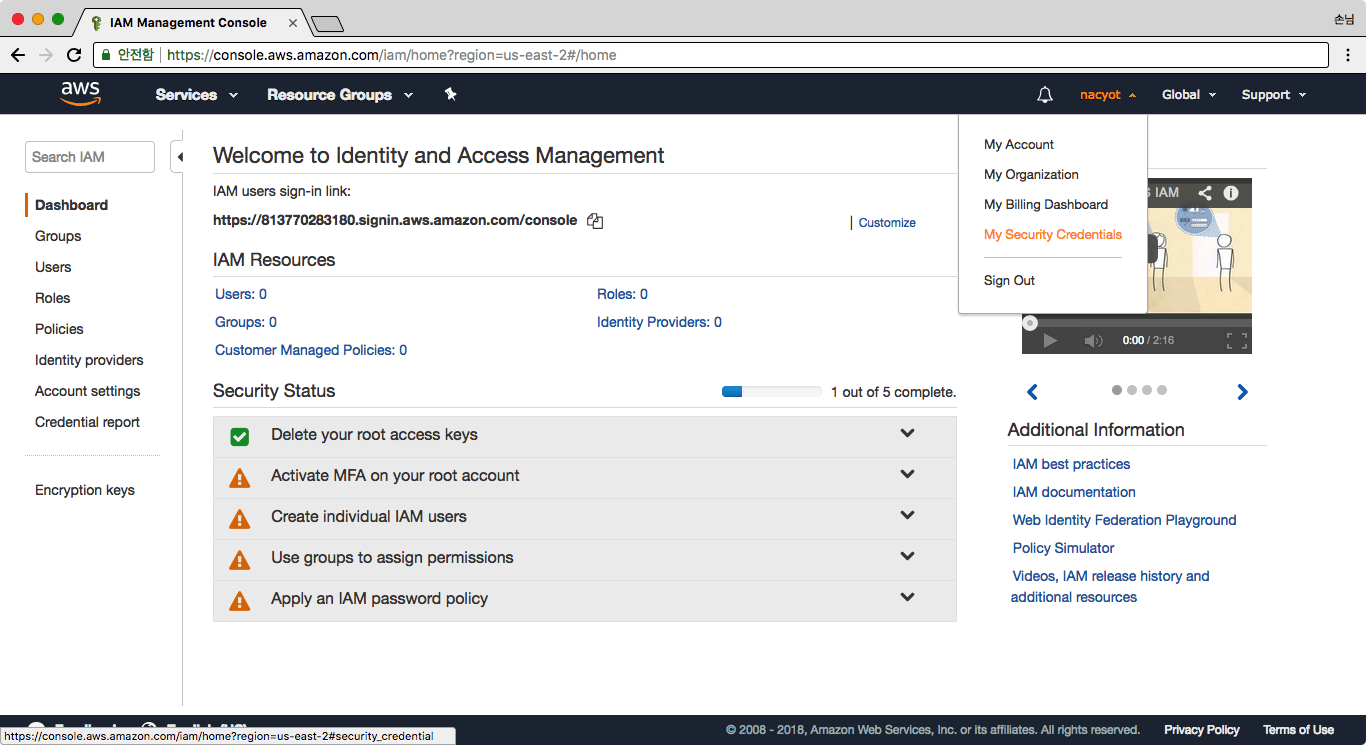Copy the IAM sign-in link icon
Screen dimensions: 1366x745
click(x=595, y=221)
